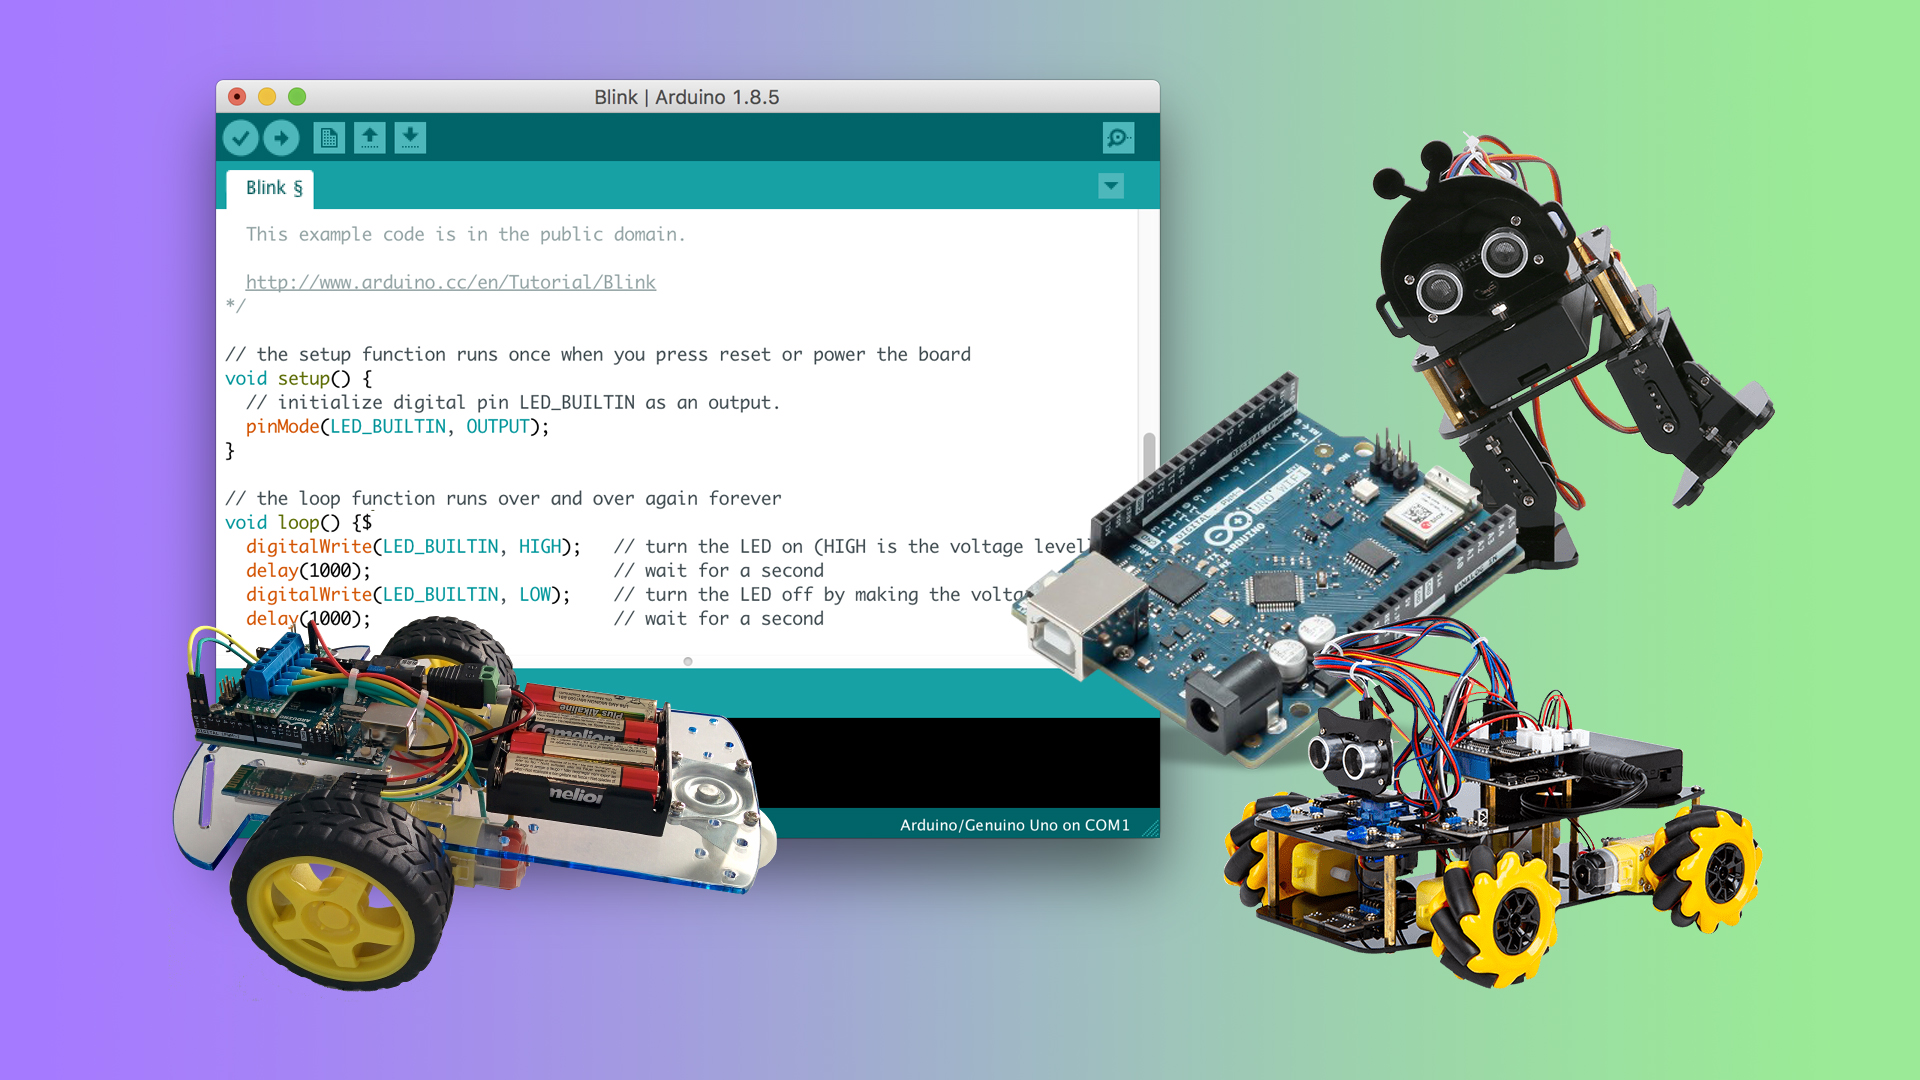The width and height of the screenshot is (1920, 1080).
Task: Click the comment 'This example code is in the public domain.'
Action: [466, 235]
